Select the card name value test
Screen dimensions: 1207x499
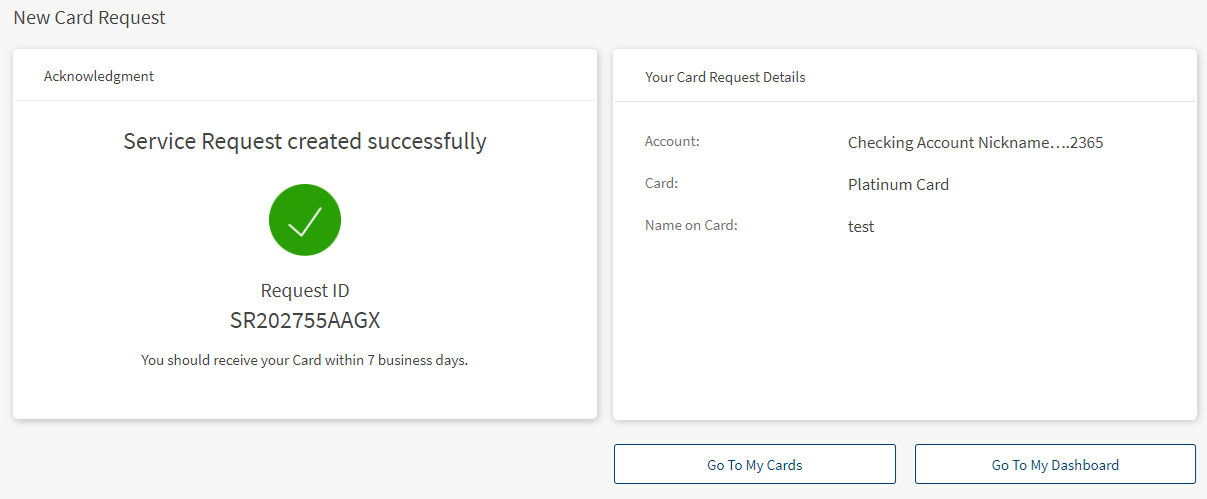coord(861,227)
